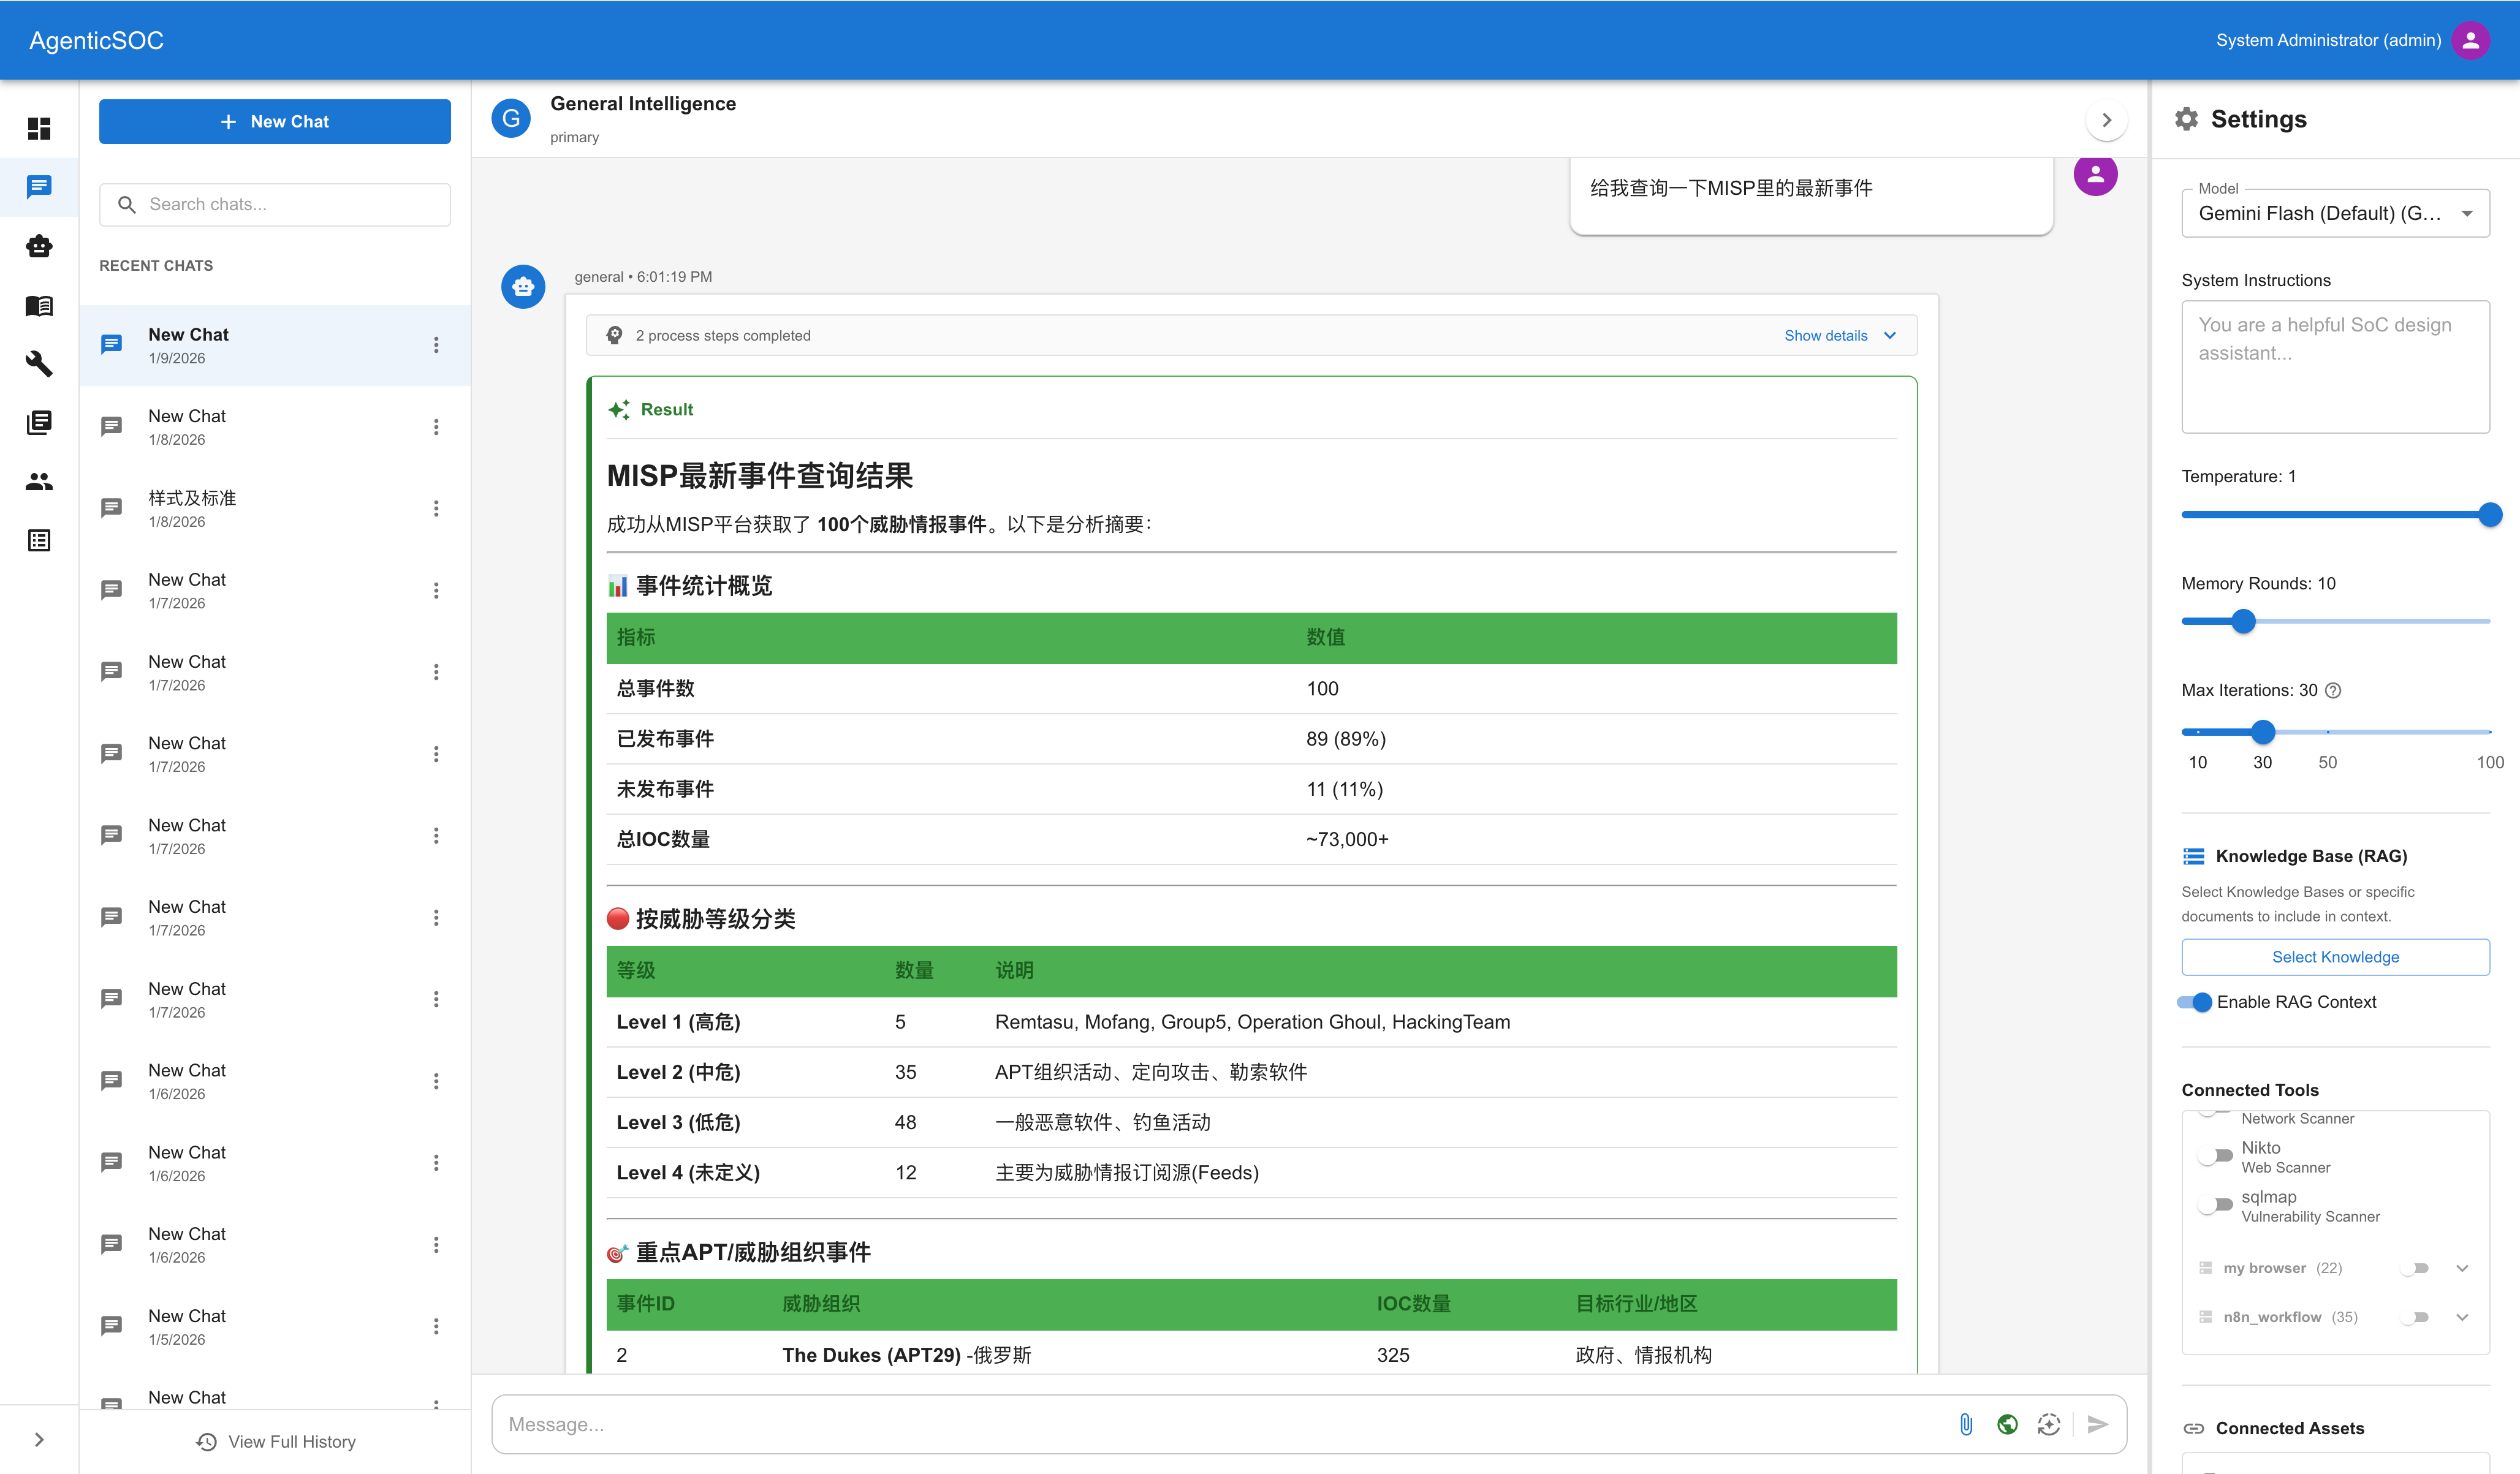Click the Memory Rounds slider handle
Image resolution: width=2520 pixels, height=1474 pixels.
pos(2243,621)
